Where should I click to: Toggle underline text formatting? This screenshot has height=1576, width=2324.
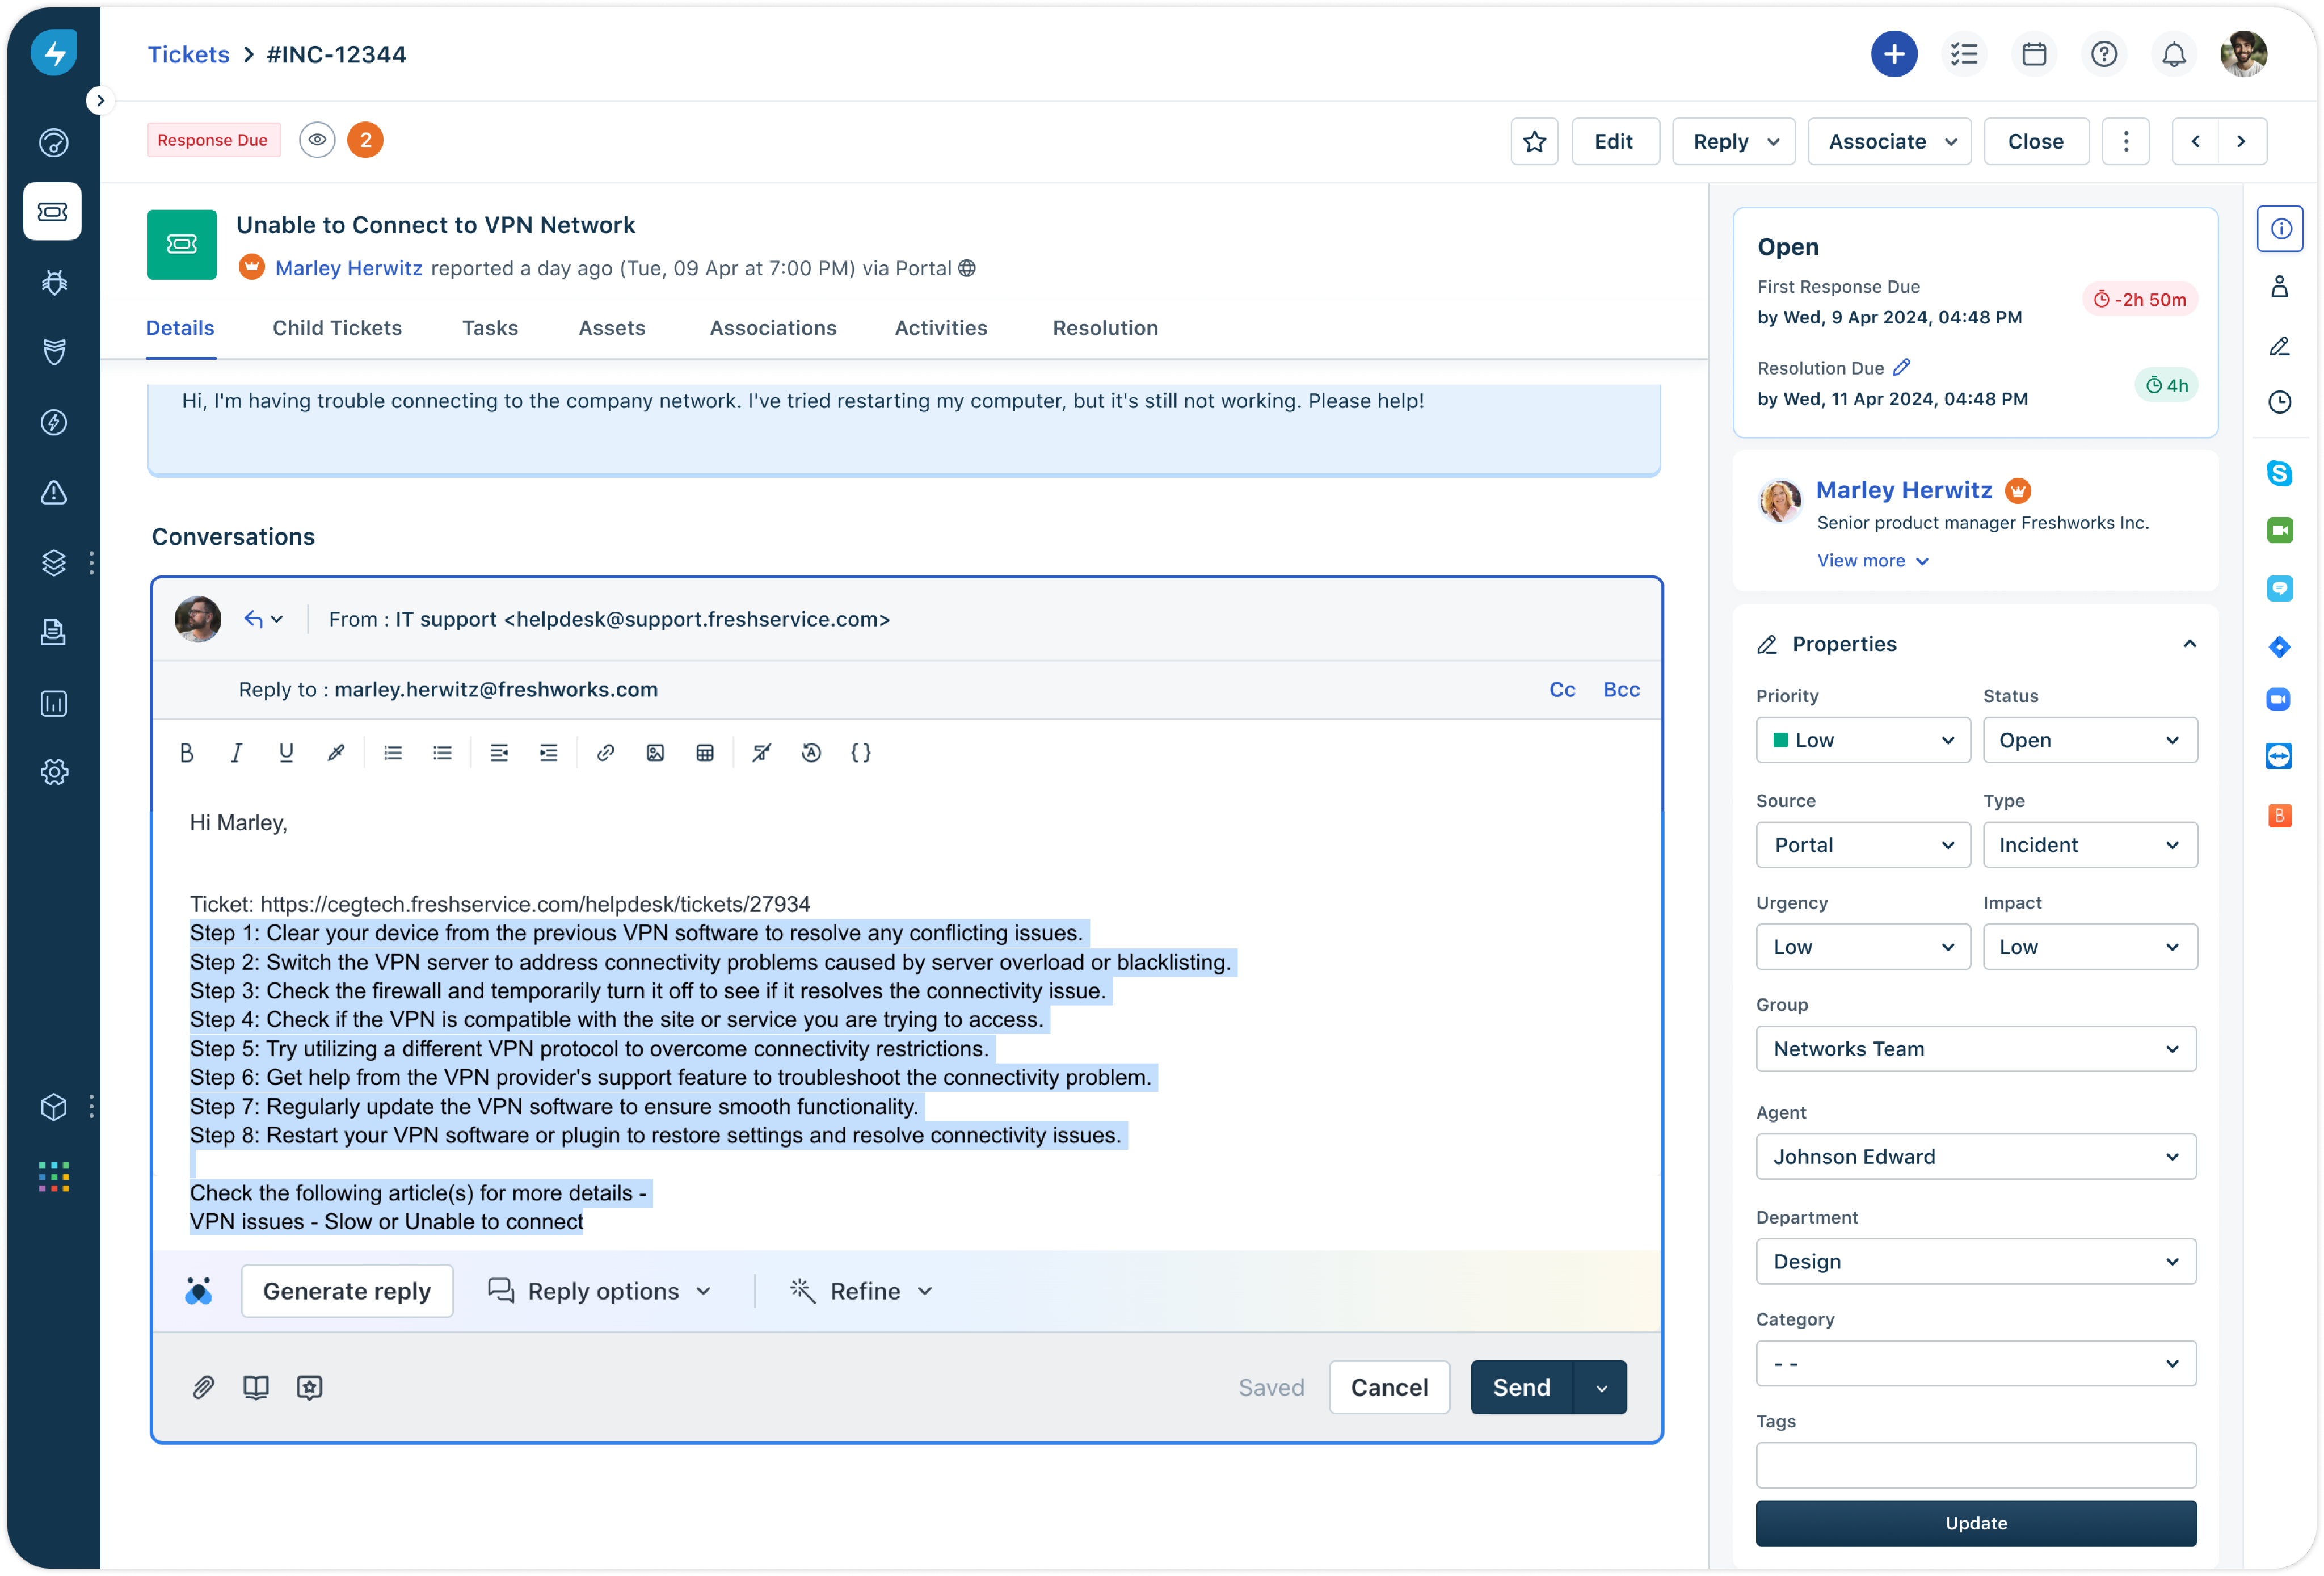(x=286, y=753)
